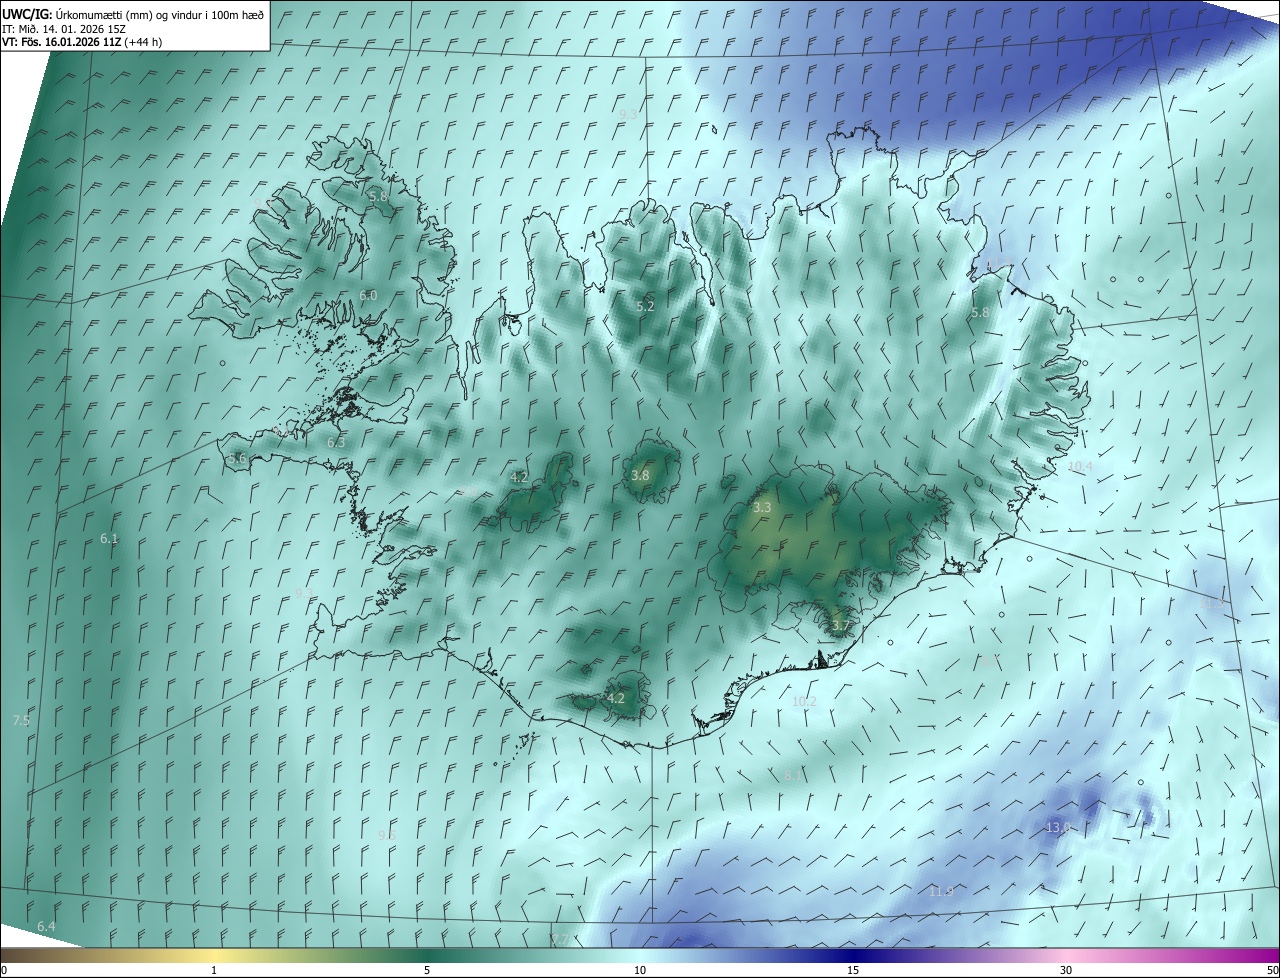The width and height of the screenshot is (1280, 978).
Task: Select the 7.5 value at the left edge
Action: 21,720
